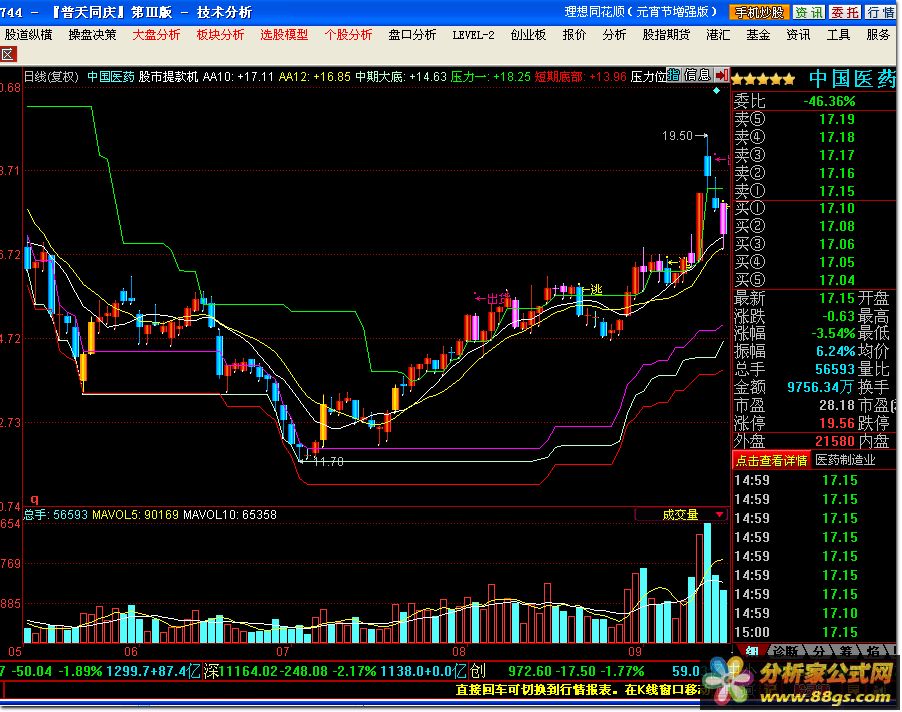Switch to the 诊断 diagnosis tab
Image resolution: width=902 pixels, height=712 pixels.
pyautogui.click(x=786, y=650)
